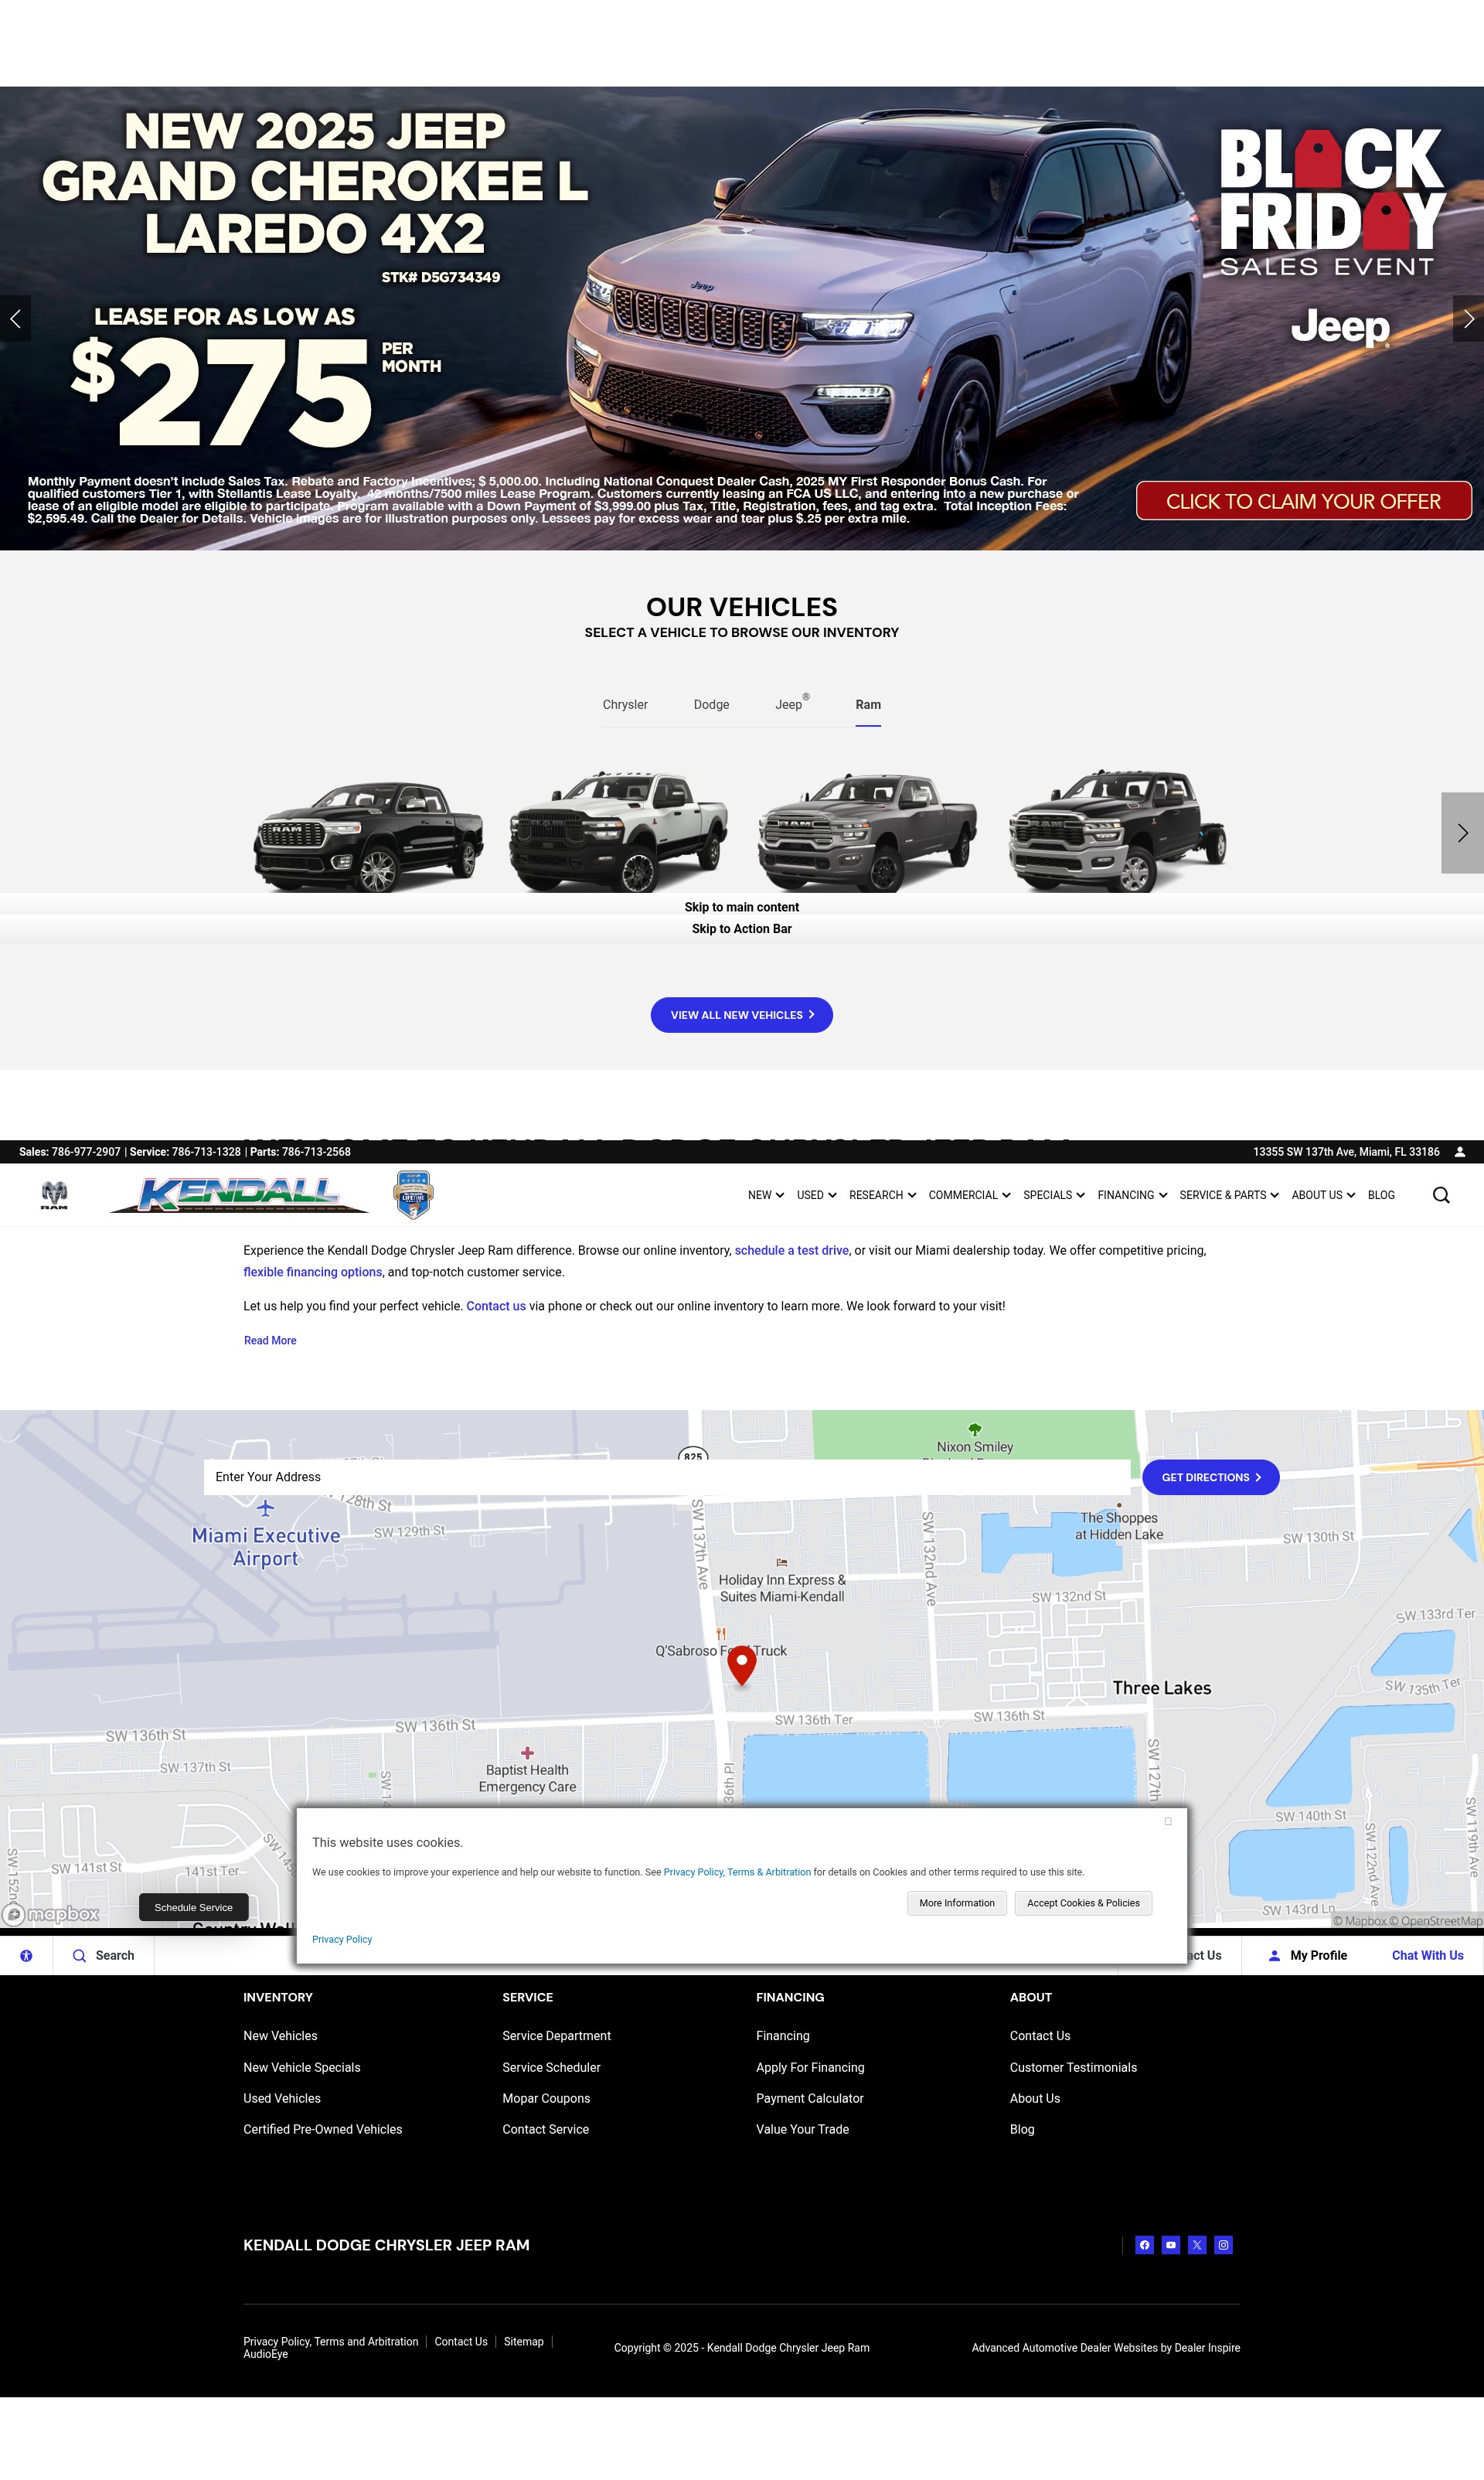Expand the USED menu dropdown
The image size is (1484, 2480).
(817, 1195)
